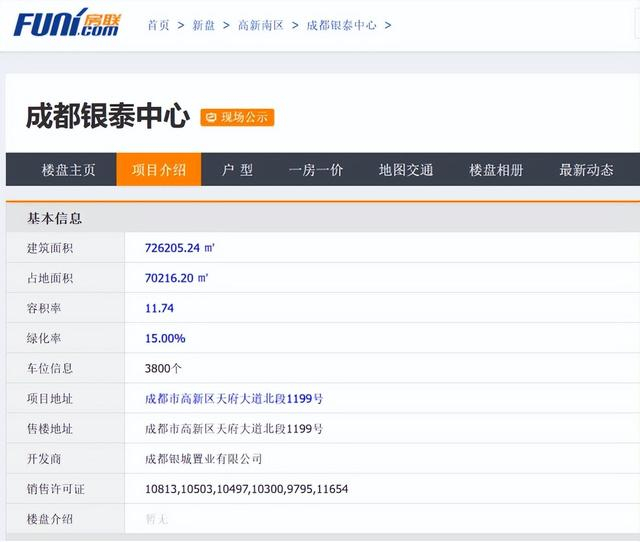Go to 高新南区 breadcrumb
Screen dimensions: 640x542
click(260, 25)
